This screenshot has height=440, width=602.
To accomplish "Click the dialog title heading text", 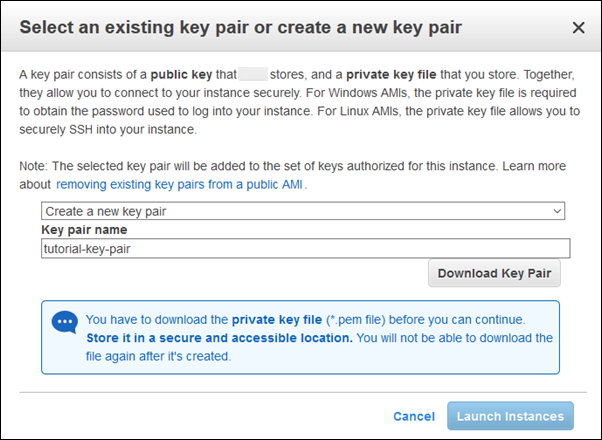I will tap(241, 28).
